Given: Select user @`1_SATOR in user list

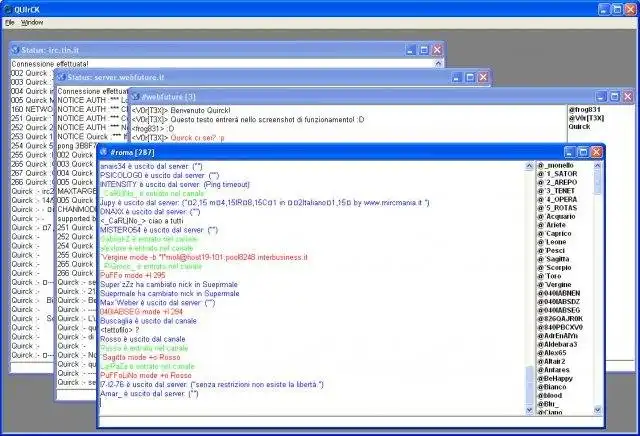Looking at the screenshot, I should click(x=557, y=174).
